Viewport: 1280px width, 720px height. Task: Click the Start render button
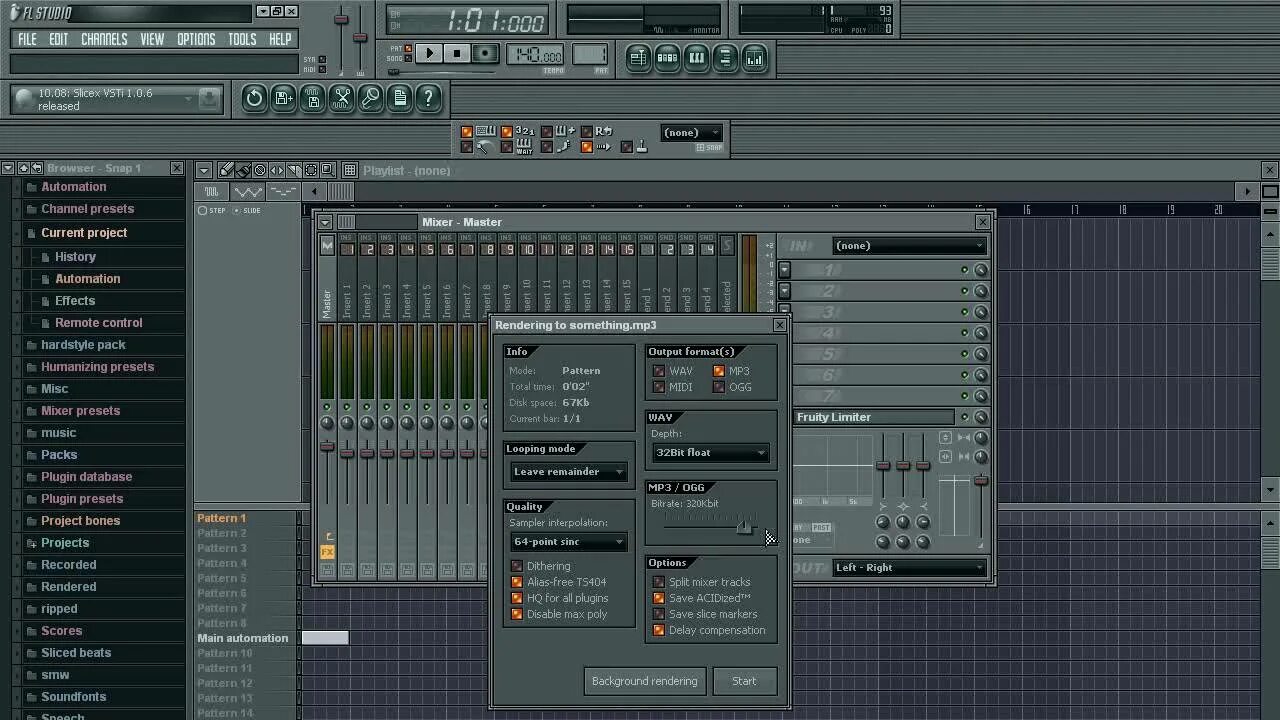pos(744,681)
